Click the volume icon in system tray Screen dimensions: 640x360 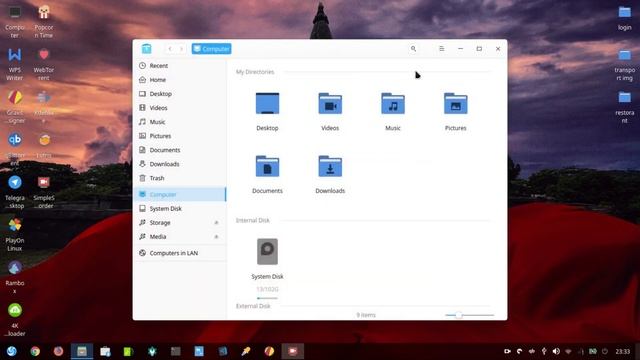click(x=556, y=351)
